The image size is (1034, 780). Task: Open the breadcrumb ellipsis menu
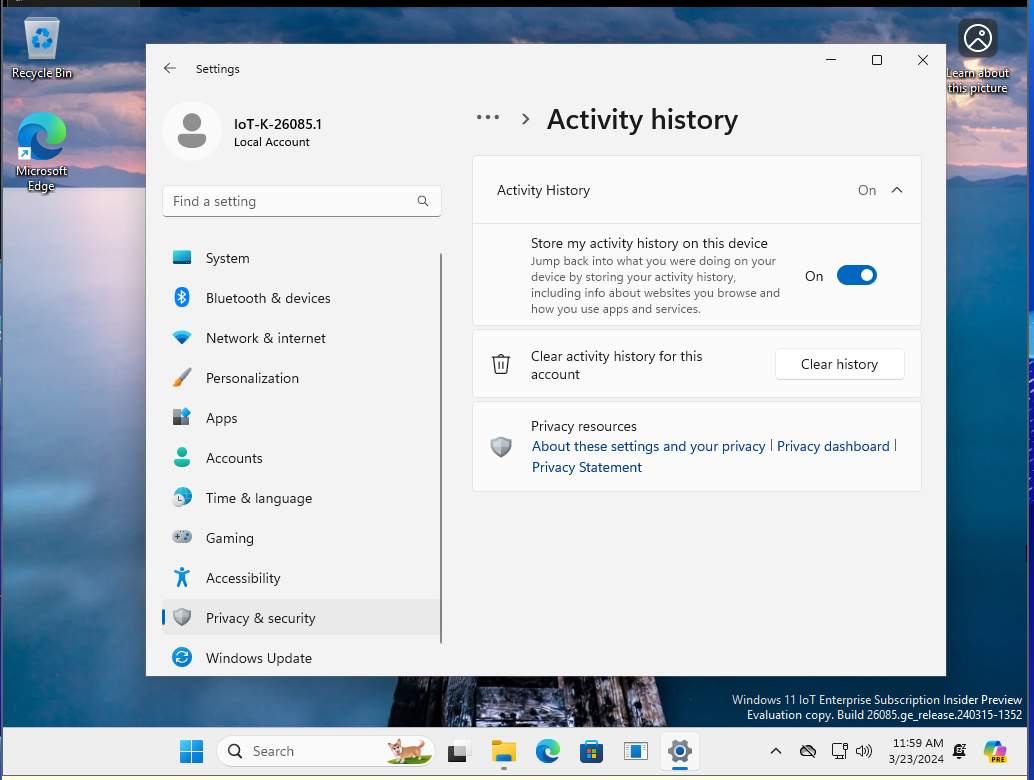click(488, 117)
